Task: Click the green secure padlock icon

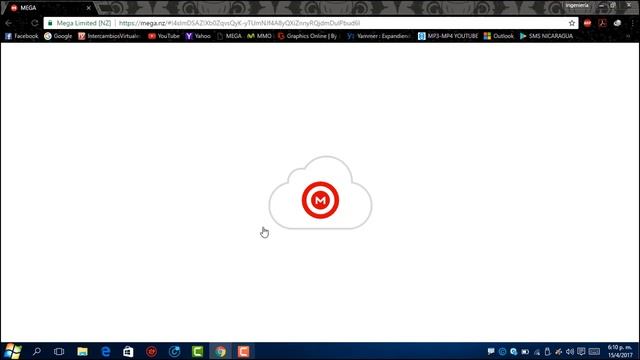Action: pyautogui.click(x=50, y=23)
